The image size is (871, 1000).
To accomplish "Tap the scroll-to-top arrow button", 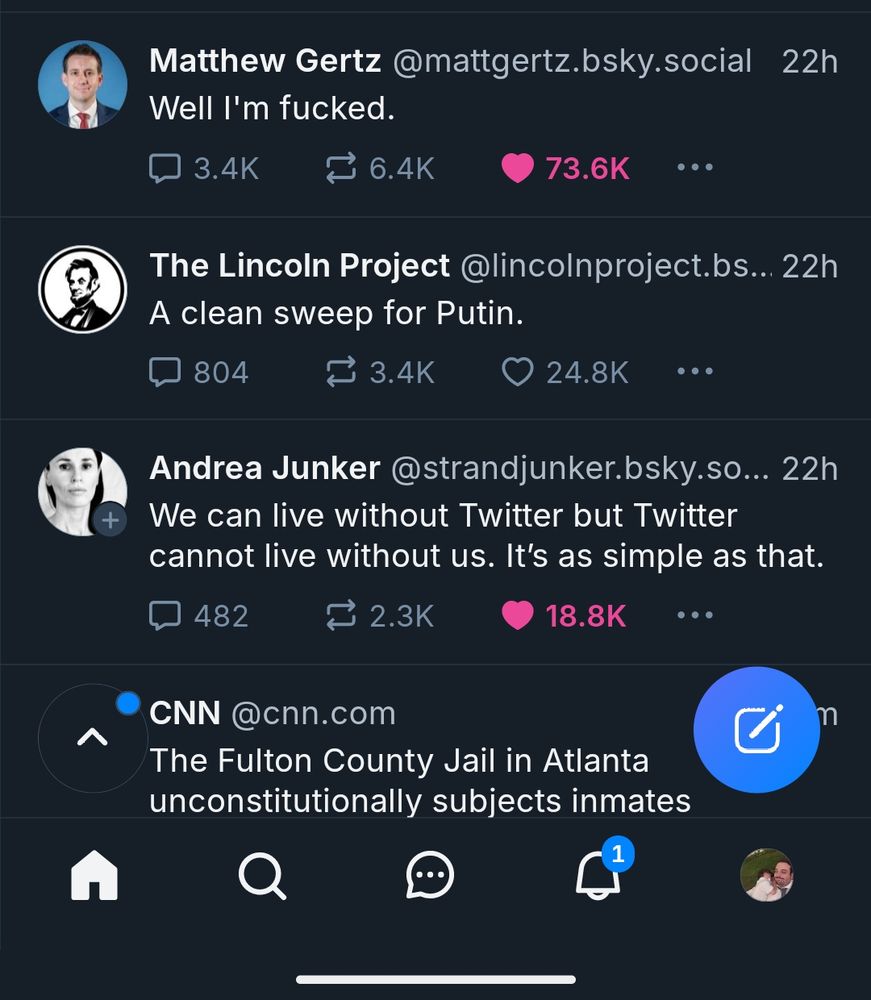I will point(92,738).
